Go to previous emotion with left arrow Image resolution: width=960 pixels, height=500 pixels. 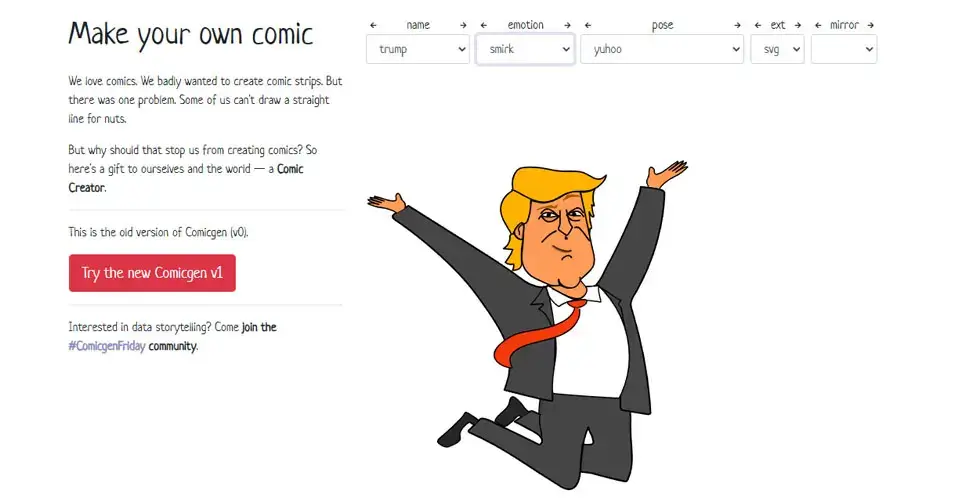click(484, 25)
